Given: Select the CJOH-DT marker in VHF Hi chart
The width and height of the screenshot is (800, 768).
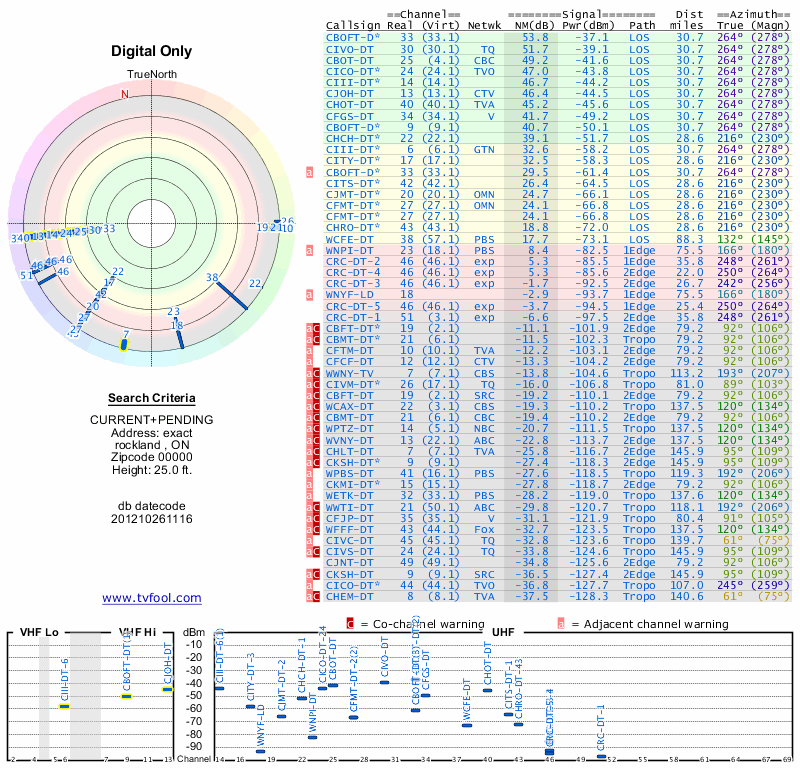Looking at the screenshot, I should click(x=168, y=689).
